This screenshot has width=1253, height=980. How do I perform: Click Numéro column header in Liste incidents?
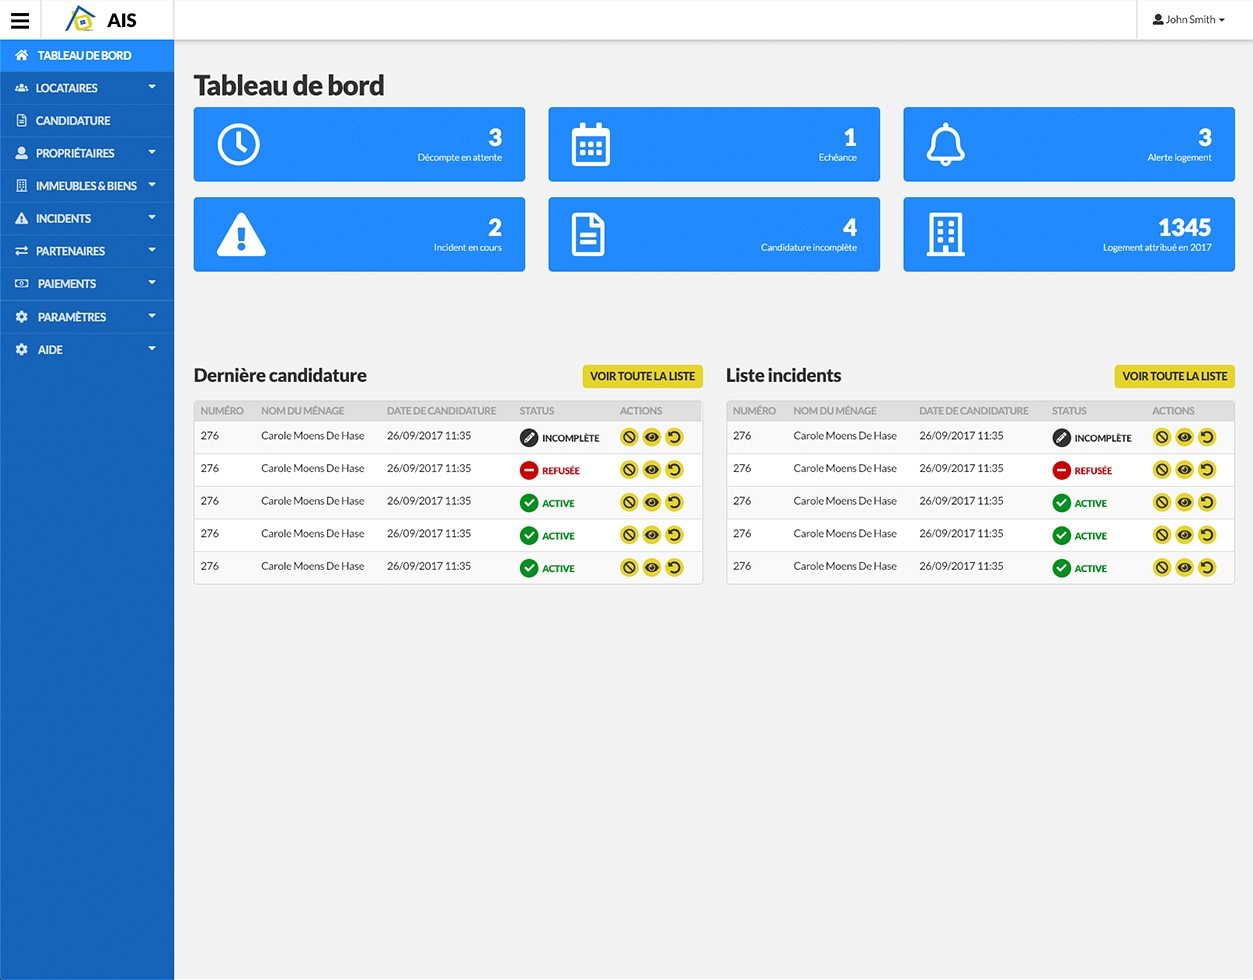(x=754, y=411)
